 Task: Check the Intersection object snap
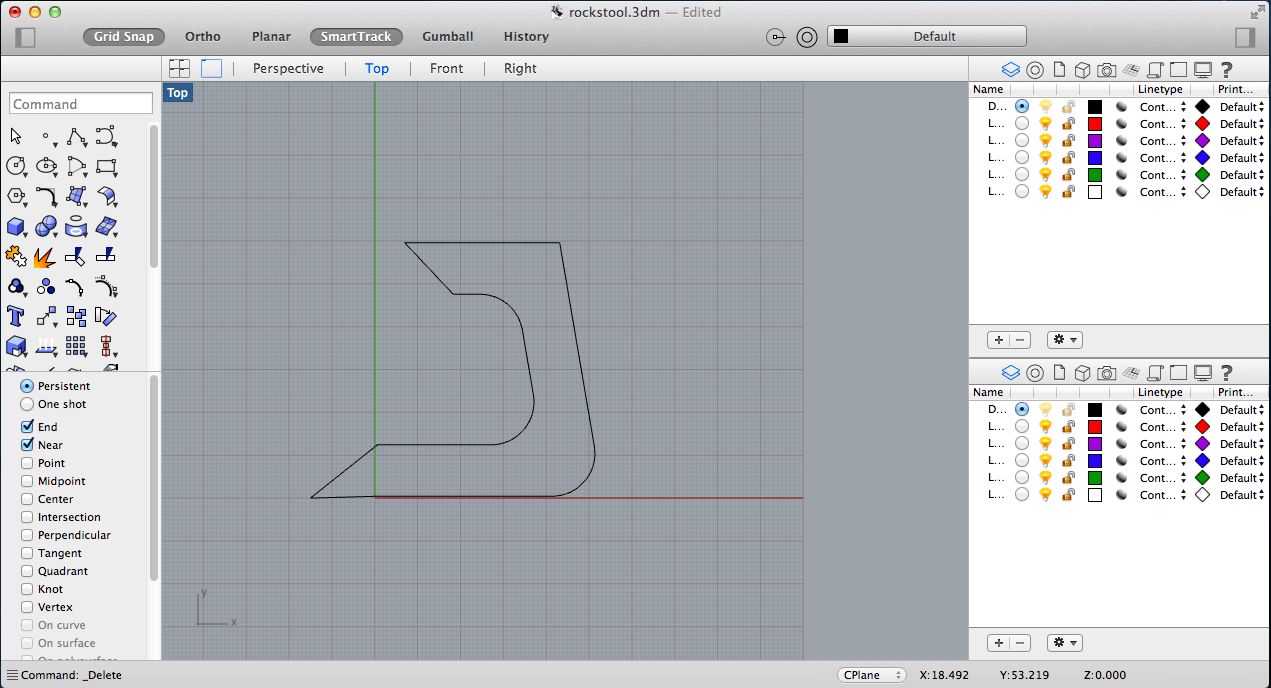click(x=27, y=517)
